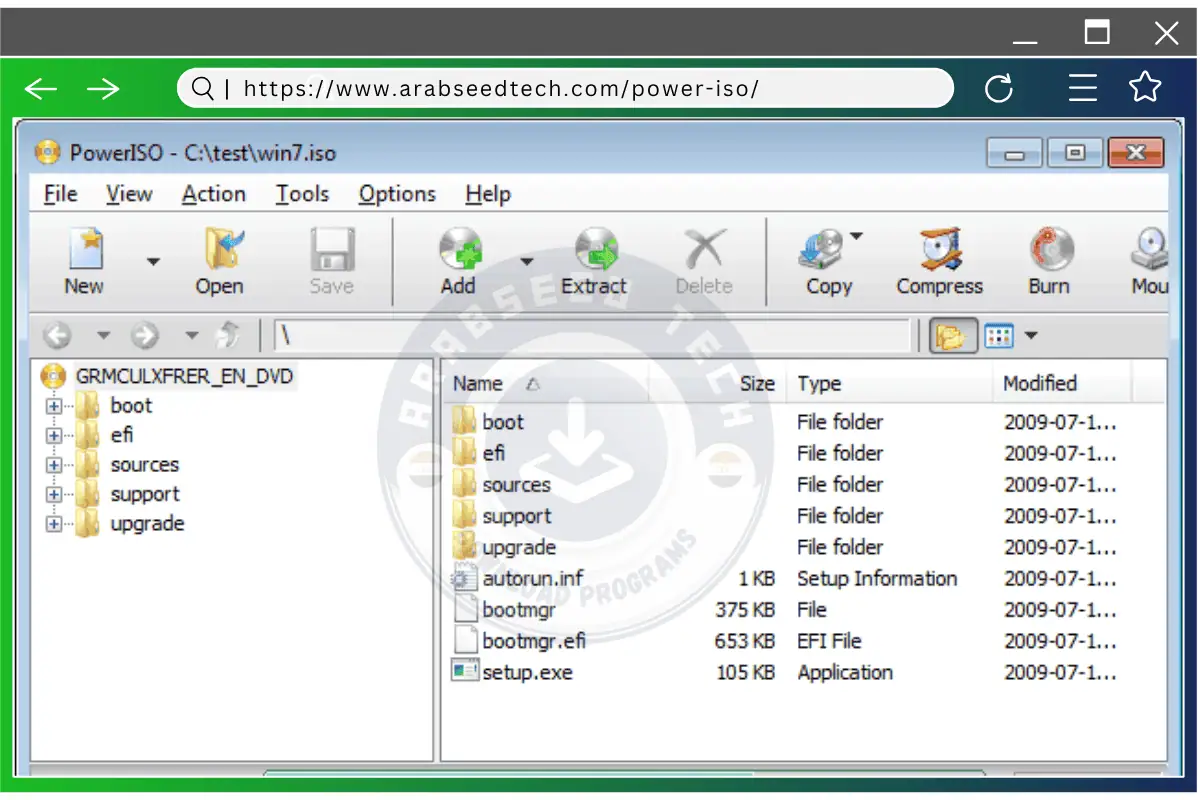Compress the current image file
Screen dimensions: 1200x800
(x=938, y=260)
